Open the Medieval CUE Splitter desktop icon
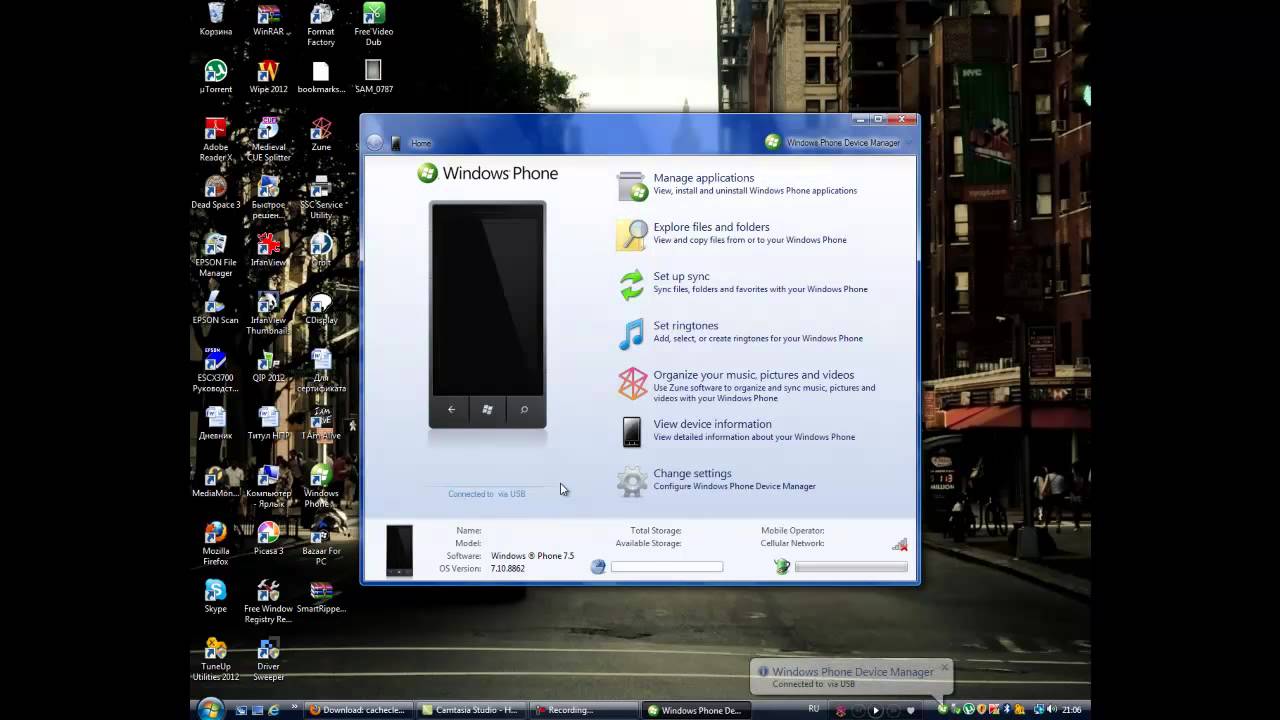Image resolution: width=1280 pixels, height=720 pixels. coord(268,139)
